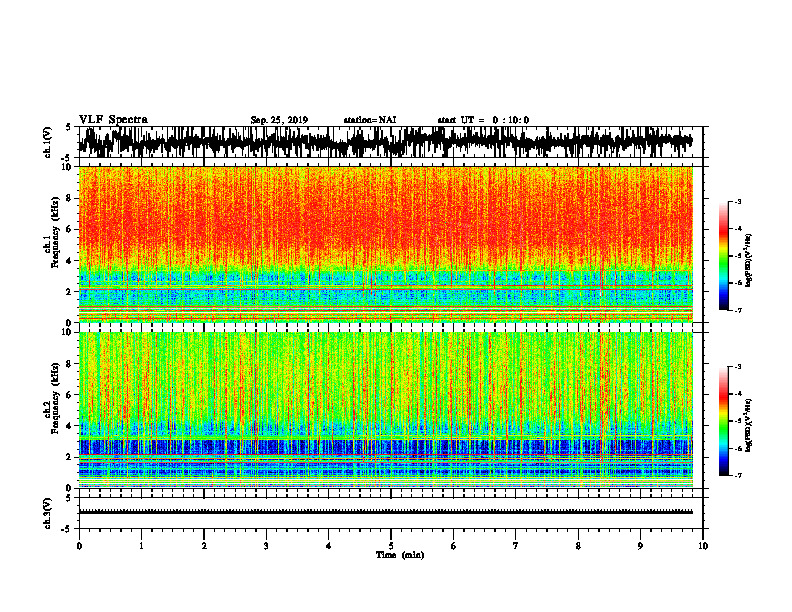Click tick label 9 on Time axis
The image size is (792, 612).
pyautogui.click(x=640, y=546)
